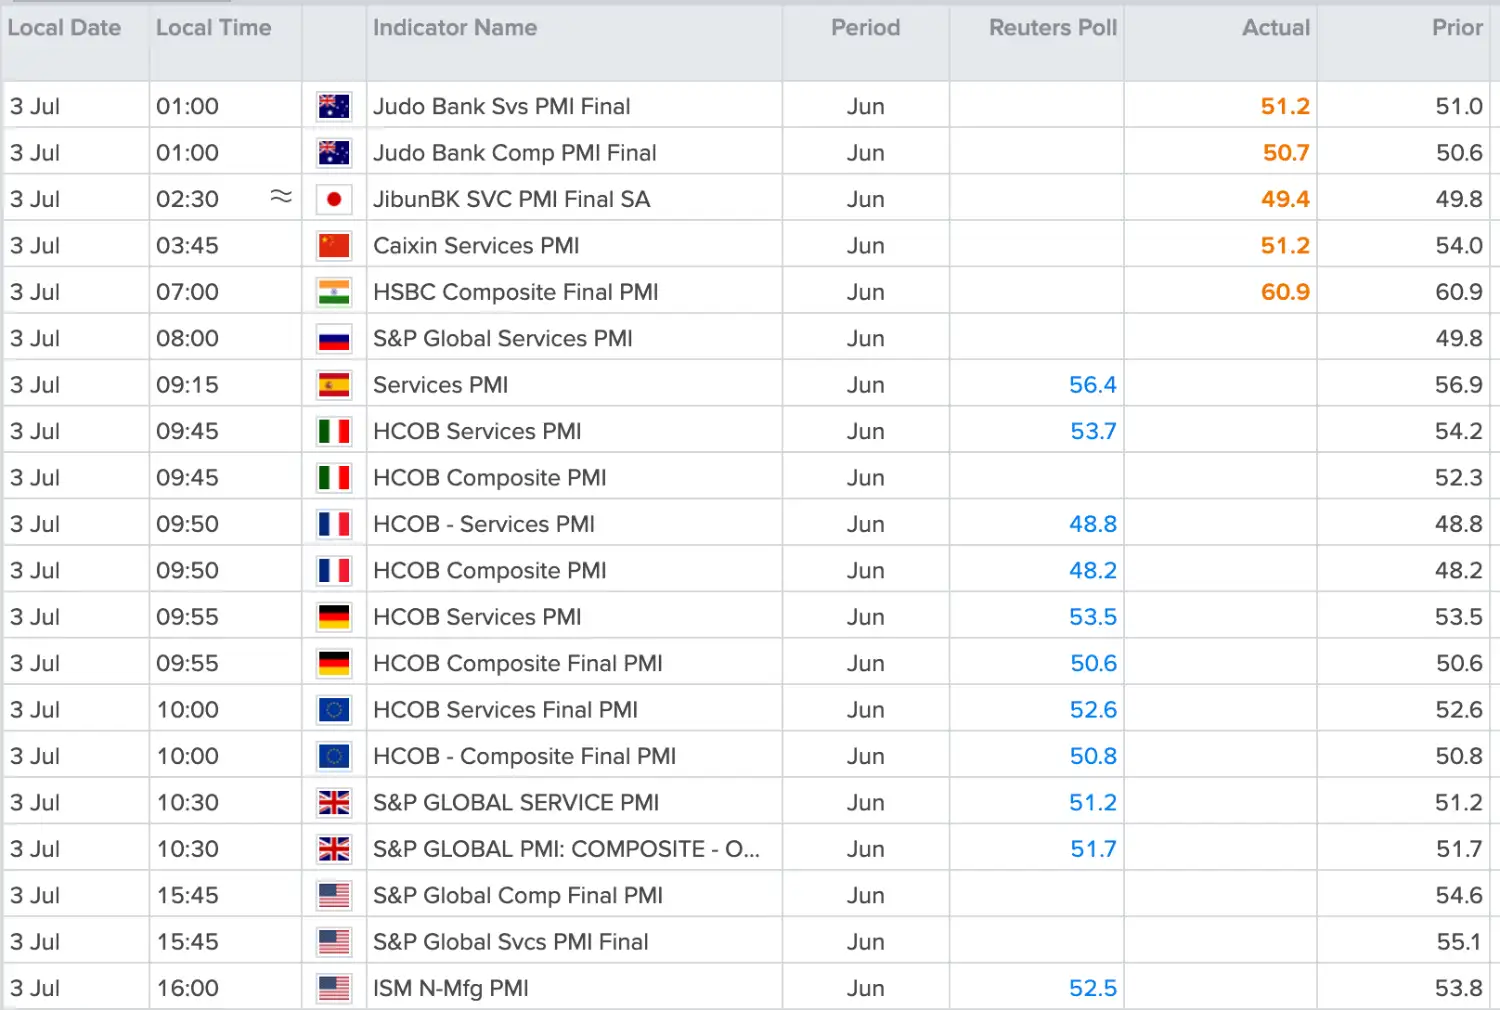
Task: Click Actual value 50.7 for Judo Bank Comp PMI
Action: pyautogui.click(x=1286, y=153)
